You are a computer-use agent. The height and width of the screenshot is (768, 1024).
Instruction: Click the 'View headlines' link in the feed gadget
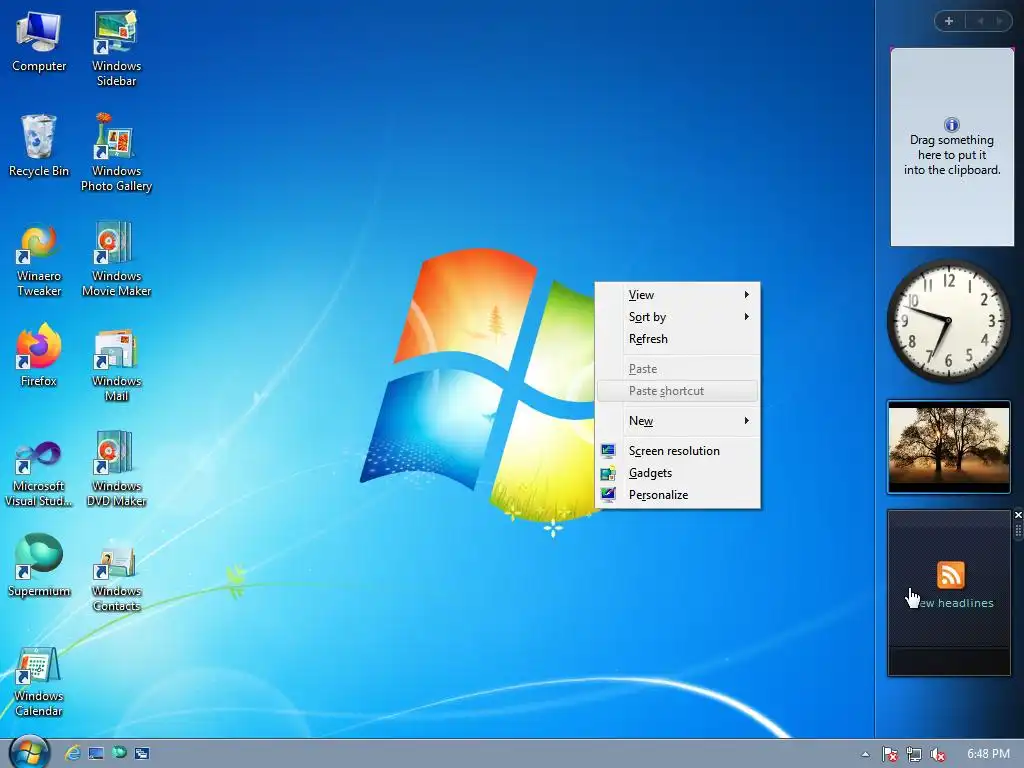[953, 603]
